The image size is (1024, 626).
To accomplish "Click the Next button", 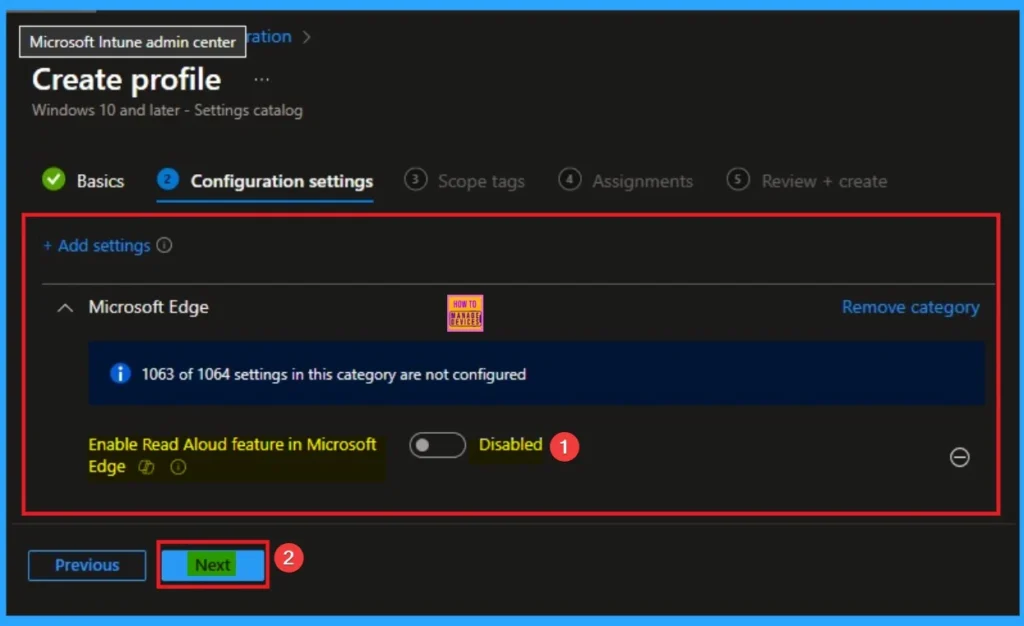I will (x=213, y=565).
